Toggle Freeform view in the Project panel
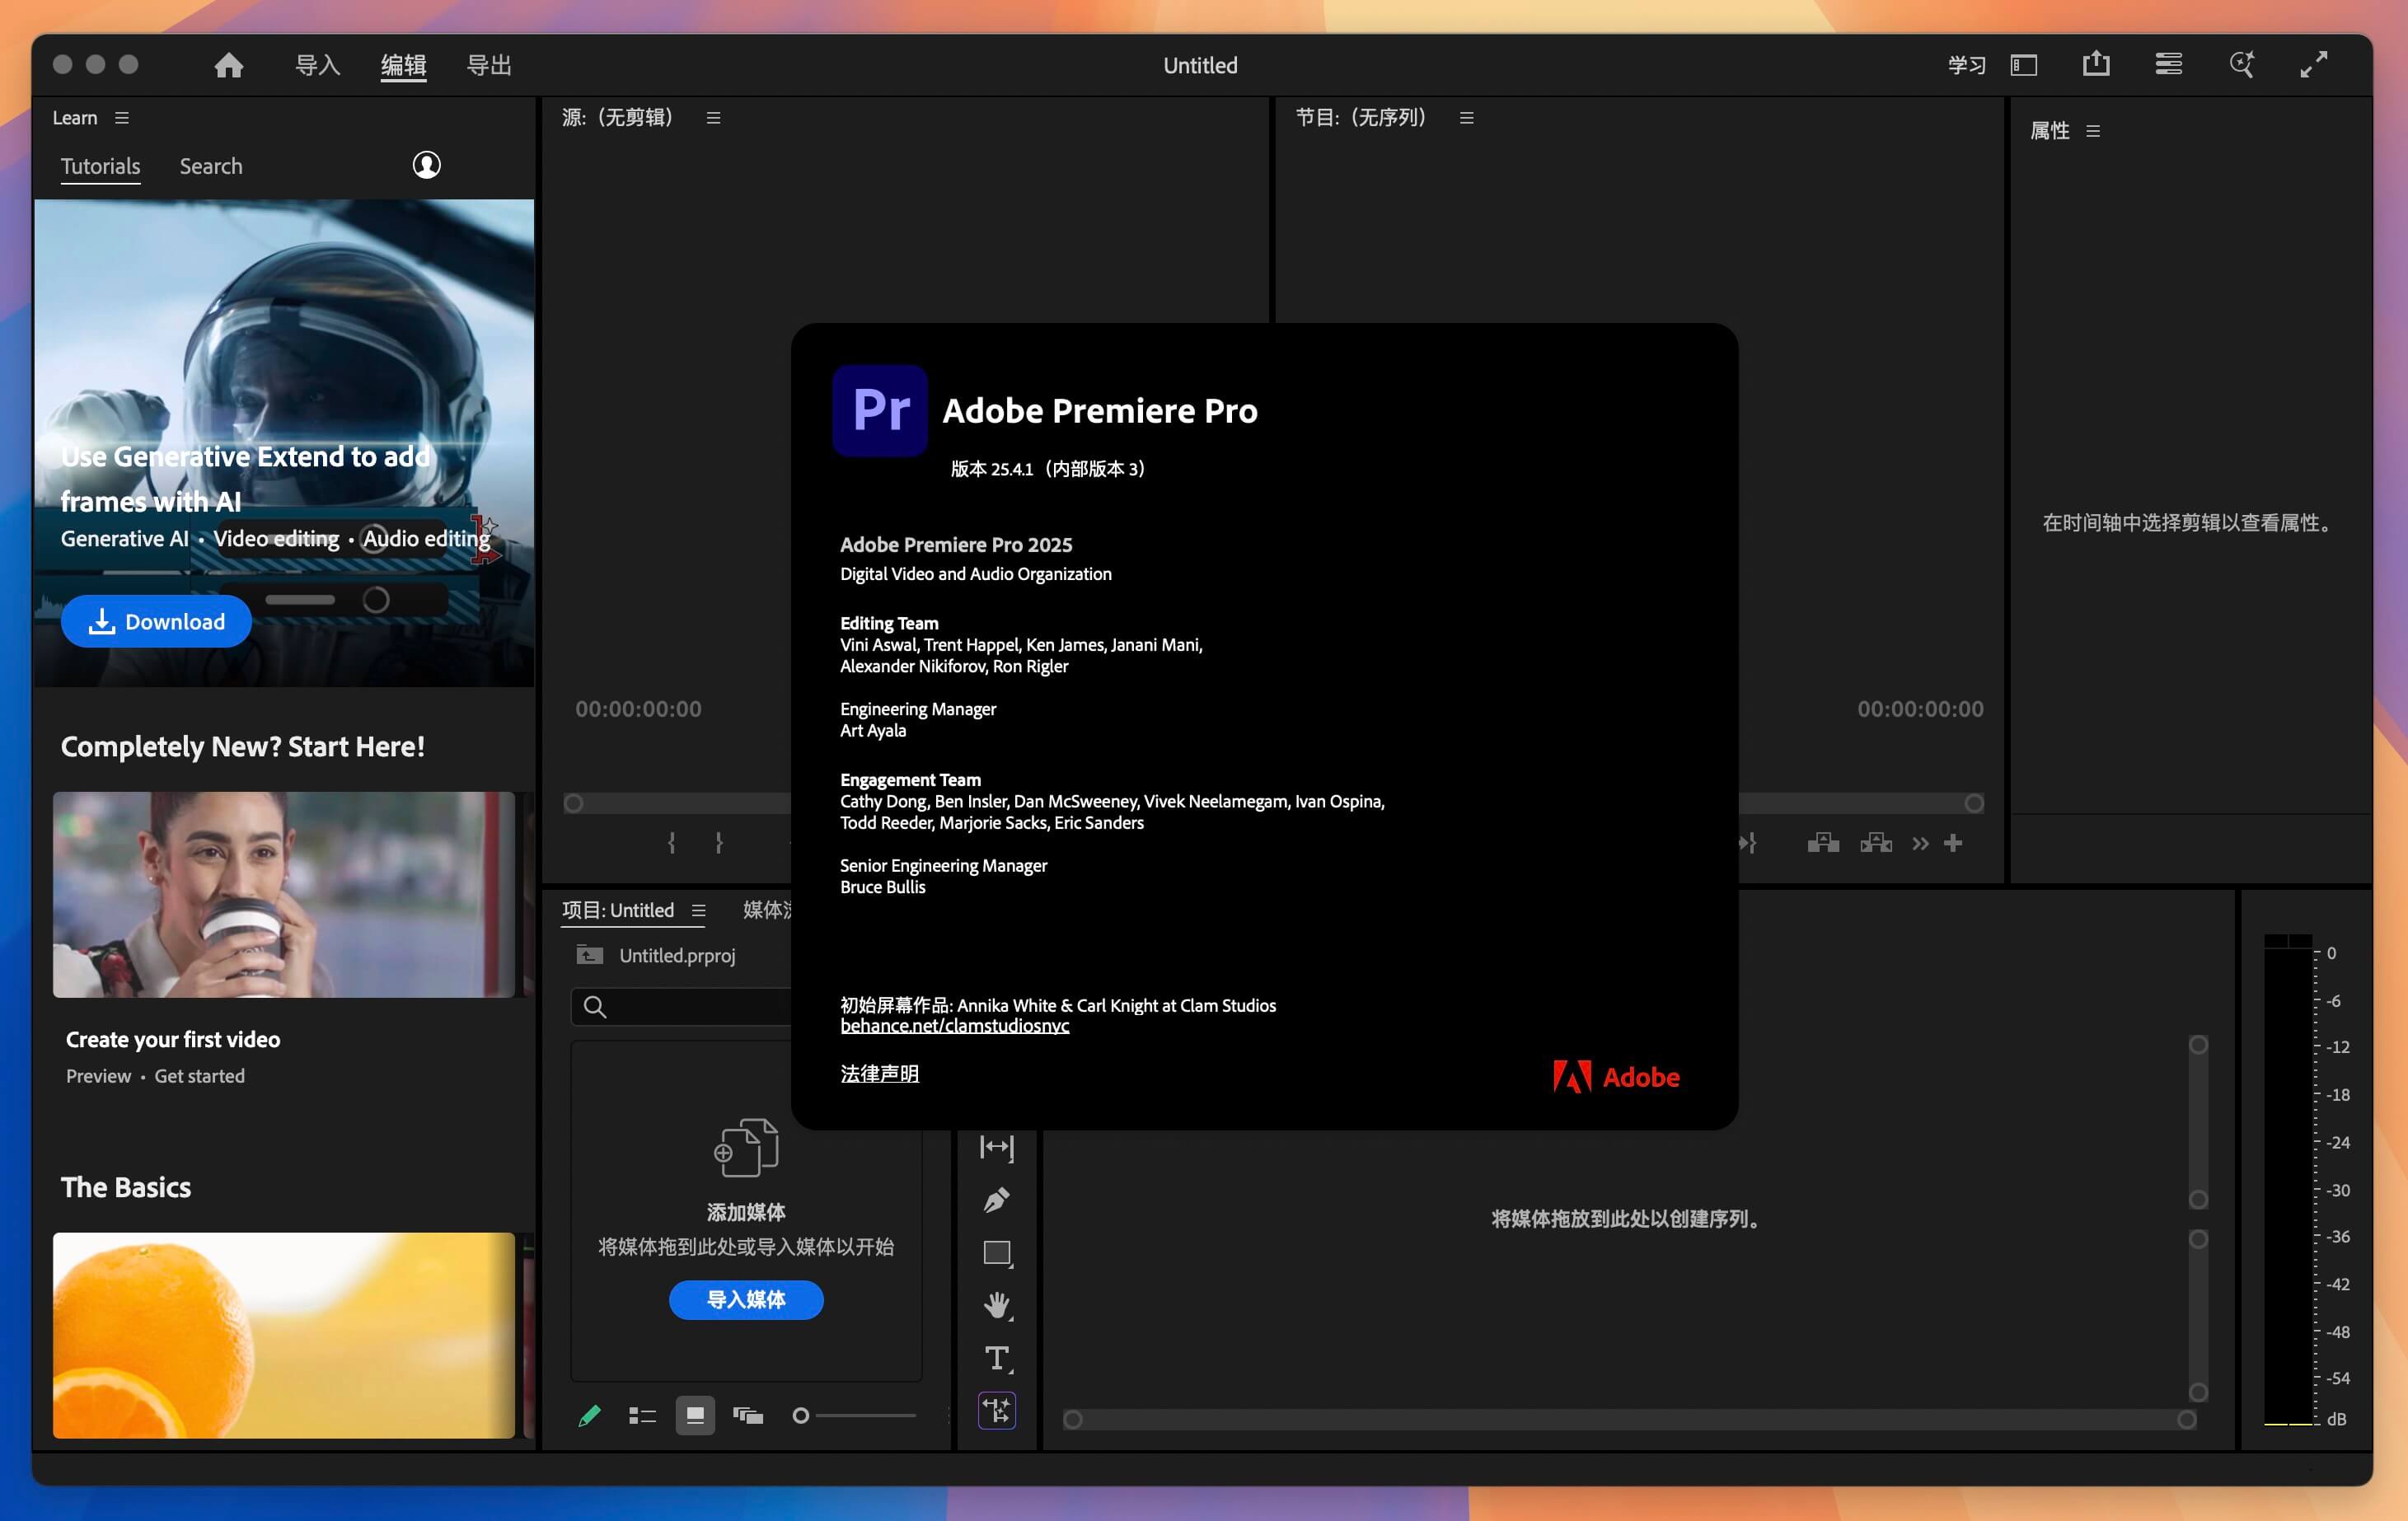Image resolution: width=2408 pixels, height=1521 pixels. [x=748, y=1415]
